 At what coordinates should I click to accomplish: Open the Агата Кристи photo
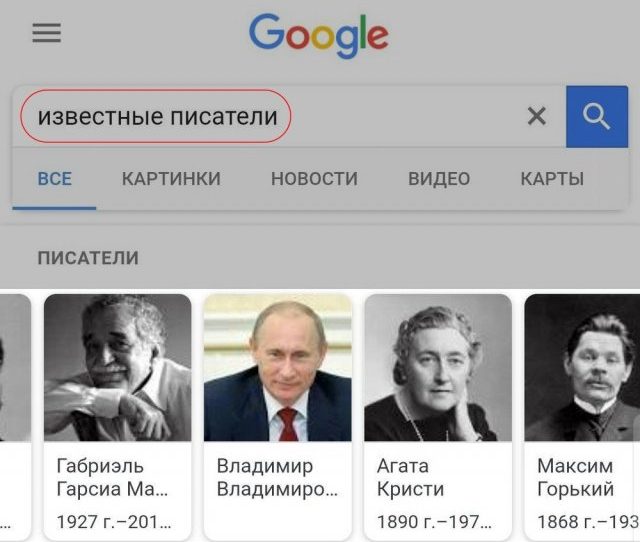tap(438, 367)
